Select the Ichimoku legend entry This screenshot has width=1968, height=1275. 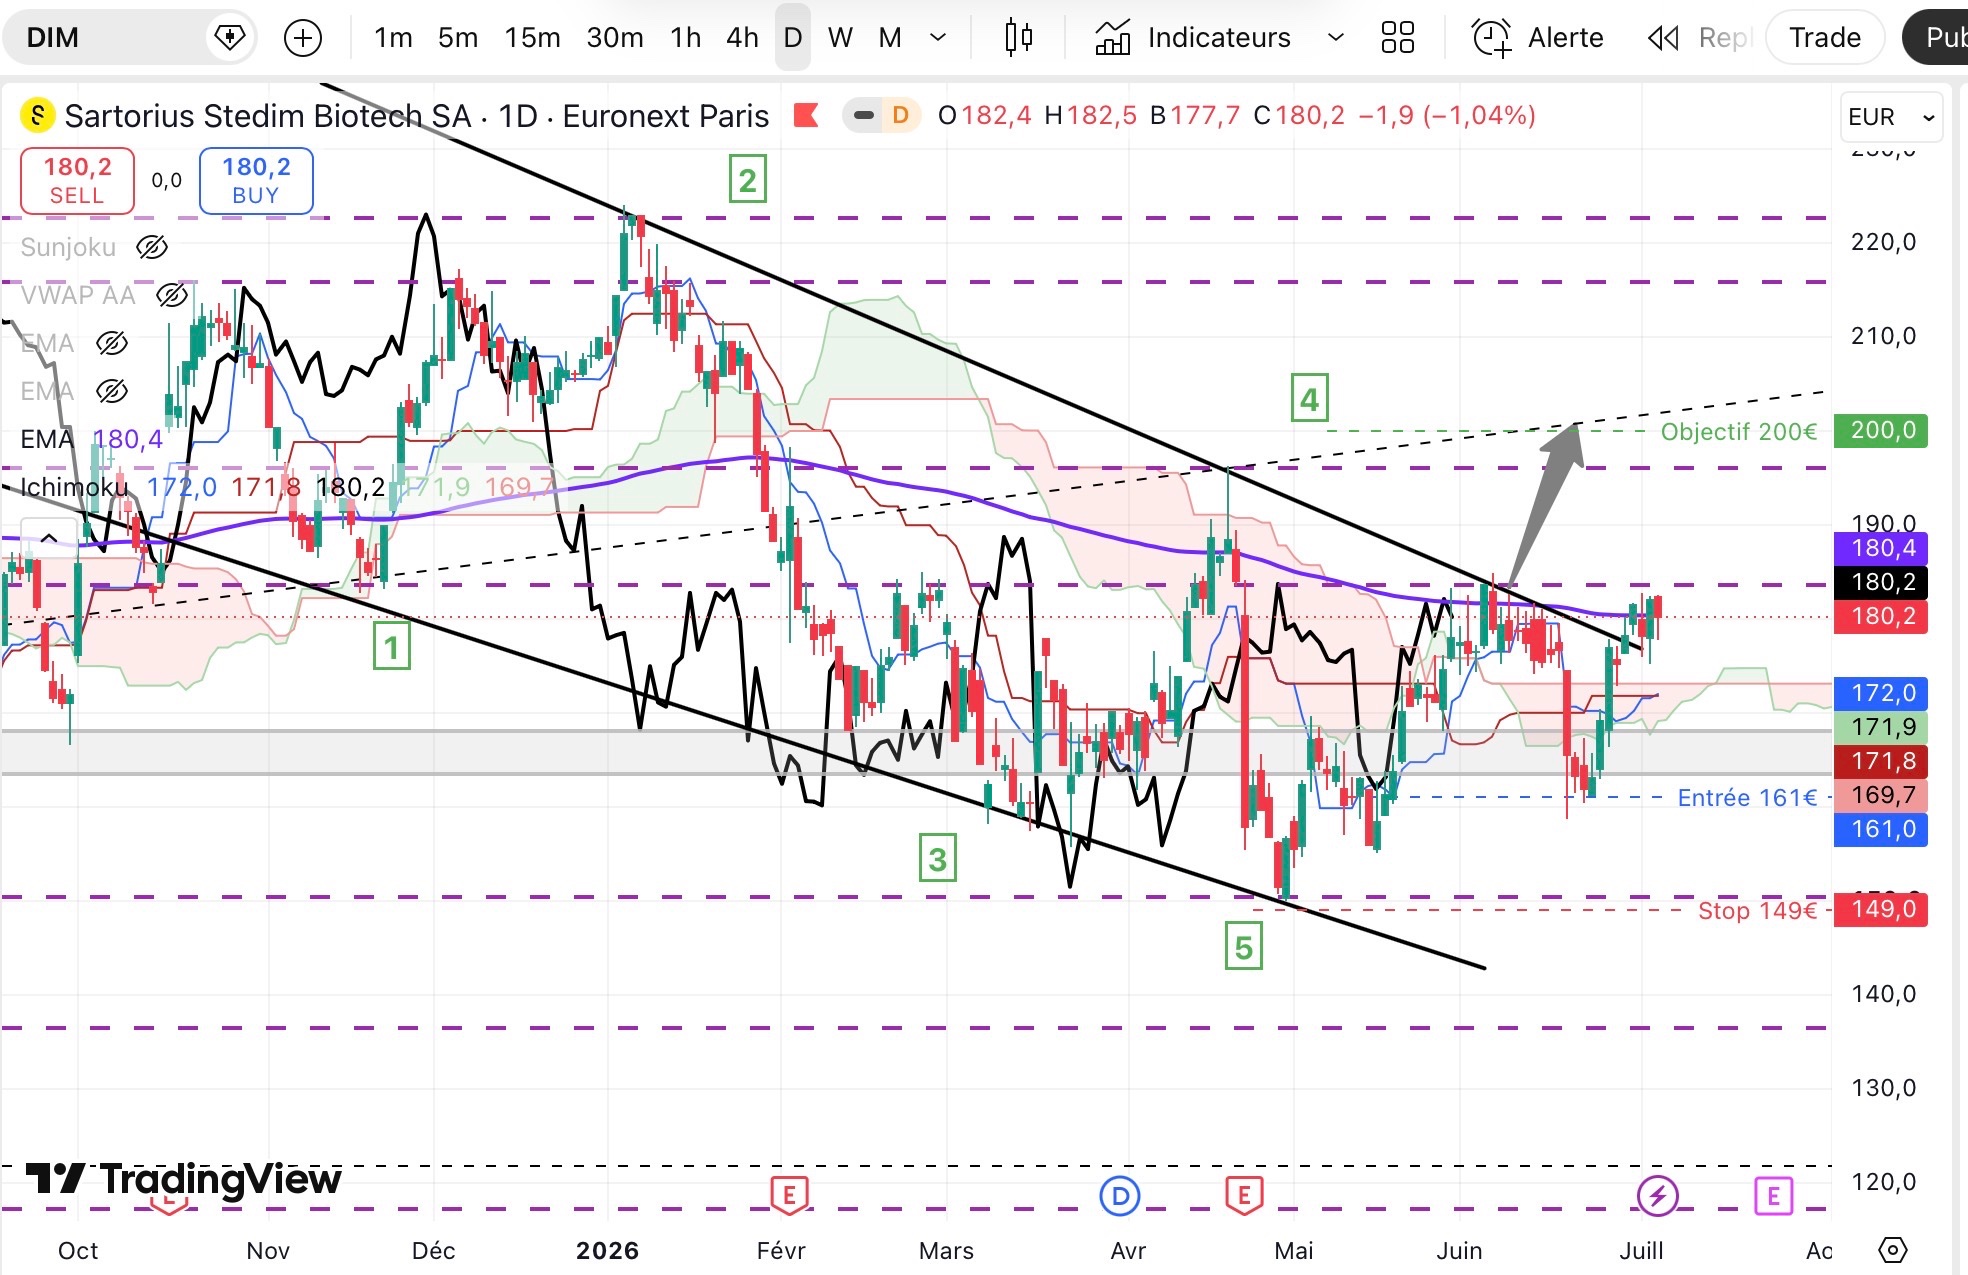tap(74, 487)
